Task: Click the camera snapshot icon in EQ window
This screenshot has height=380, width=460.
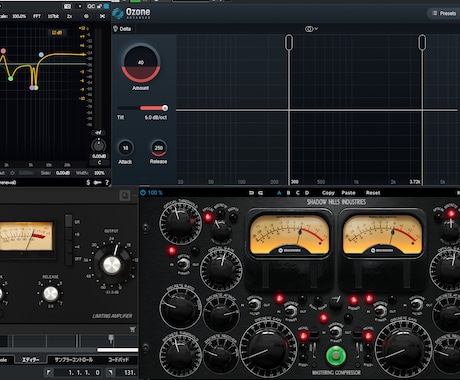Action: coord(67,6)
